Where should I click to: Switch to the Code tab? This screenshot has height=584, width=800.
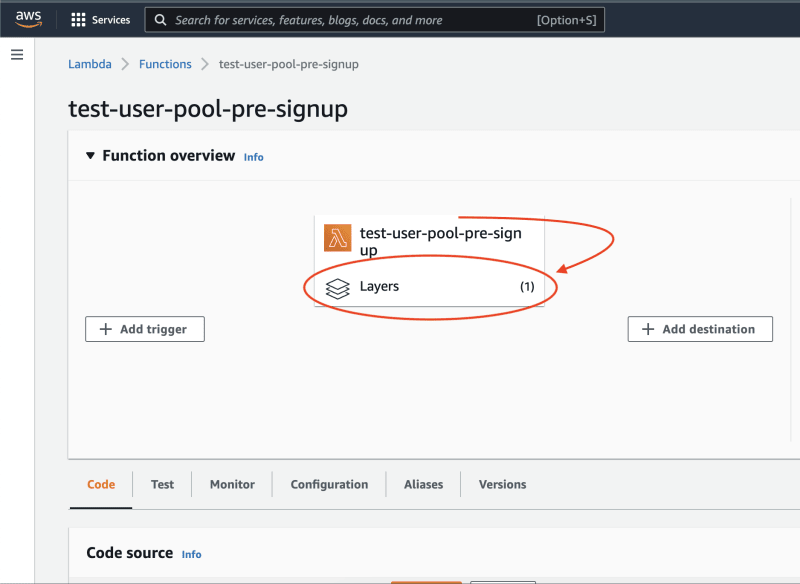101,485
